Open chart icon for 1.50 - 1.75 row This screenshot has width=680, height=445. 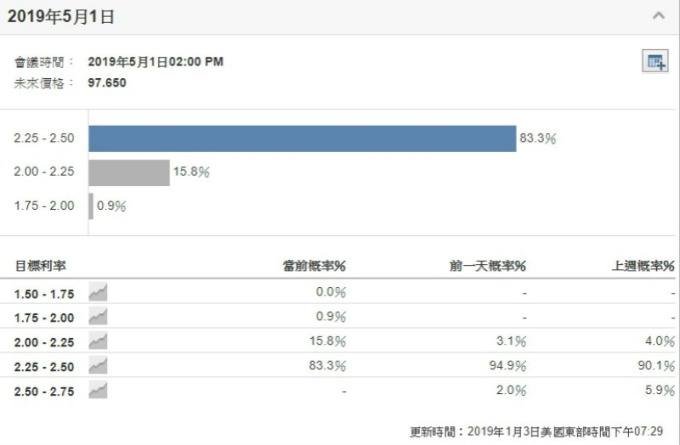98,292
